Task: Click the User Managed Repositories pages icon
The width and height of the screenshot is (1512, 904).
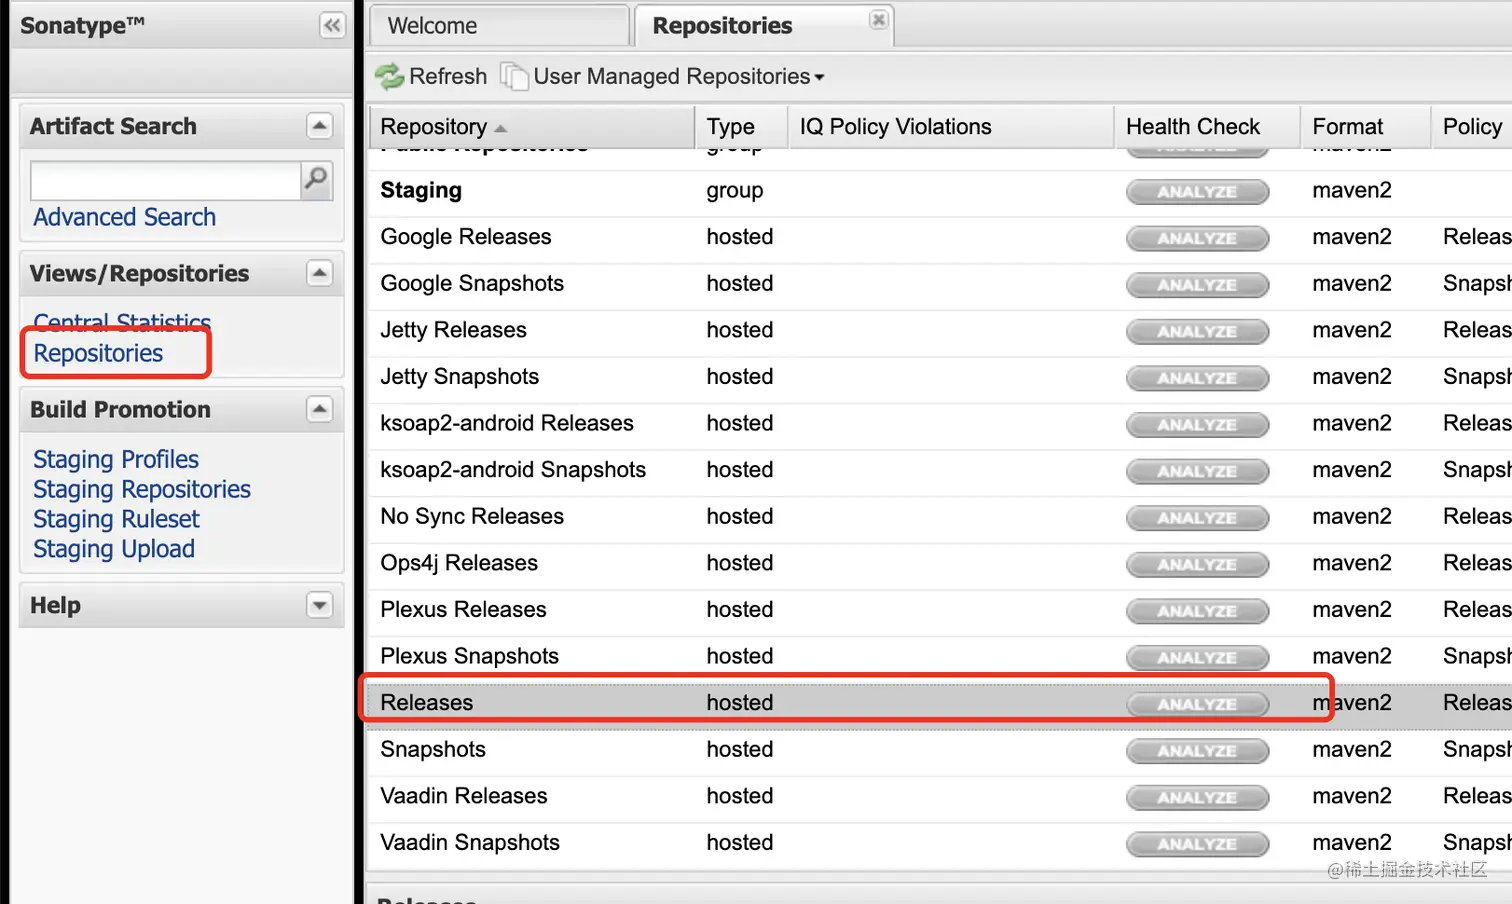Action: pyautogui.click(x=514, y=76)
